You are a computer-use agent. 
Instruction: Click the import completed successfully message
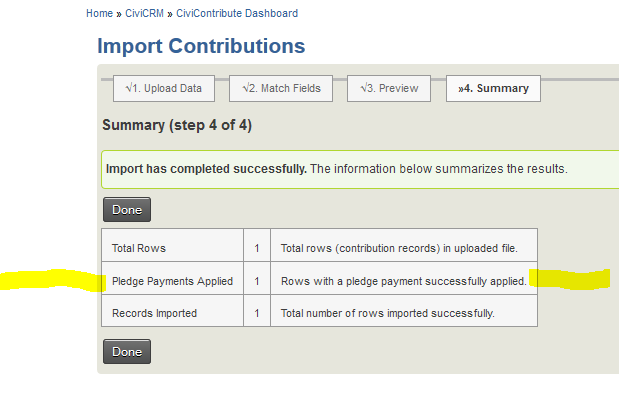click(336, 169)
